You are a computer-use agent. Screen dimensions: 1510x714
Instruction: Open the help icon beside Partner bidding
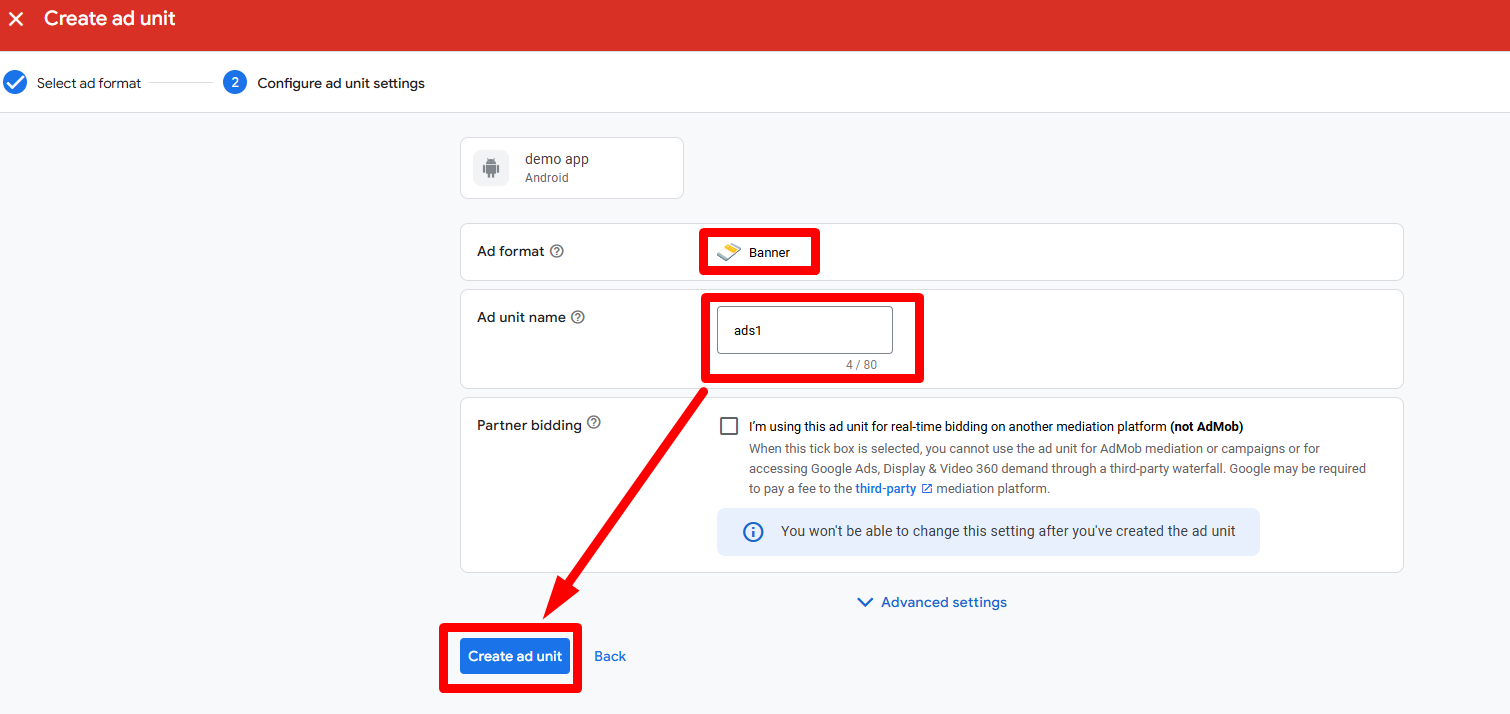click(594, 423)
